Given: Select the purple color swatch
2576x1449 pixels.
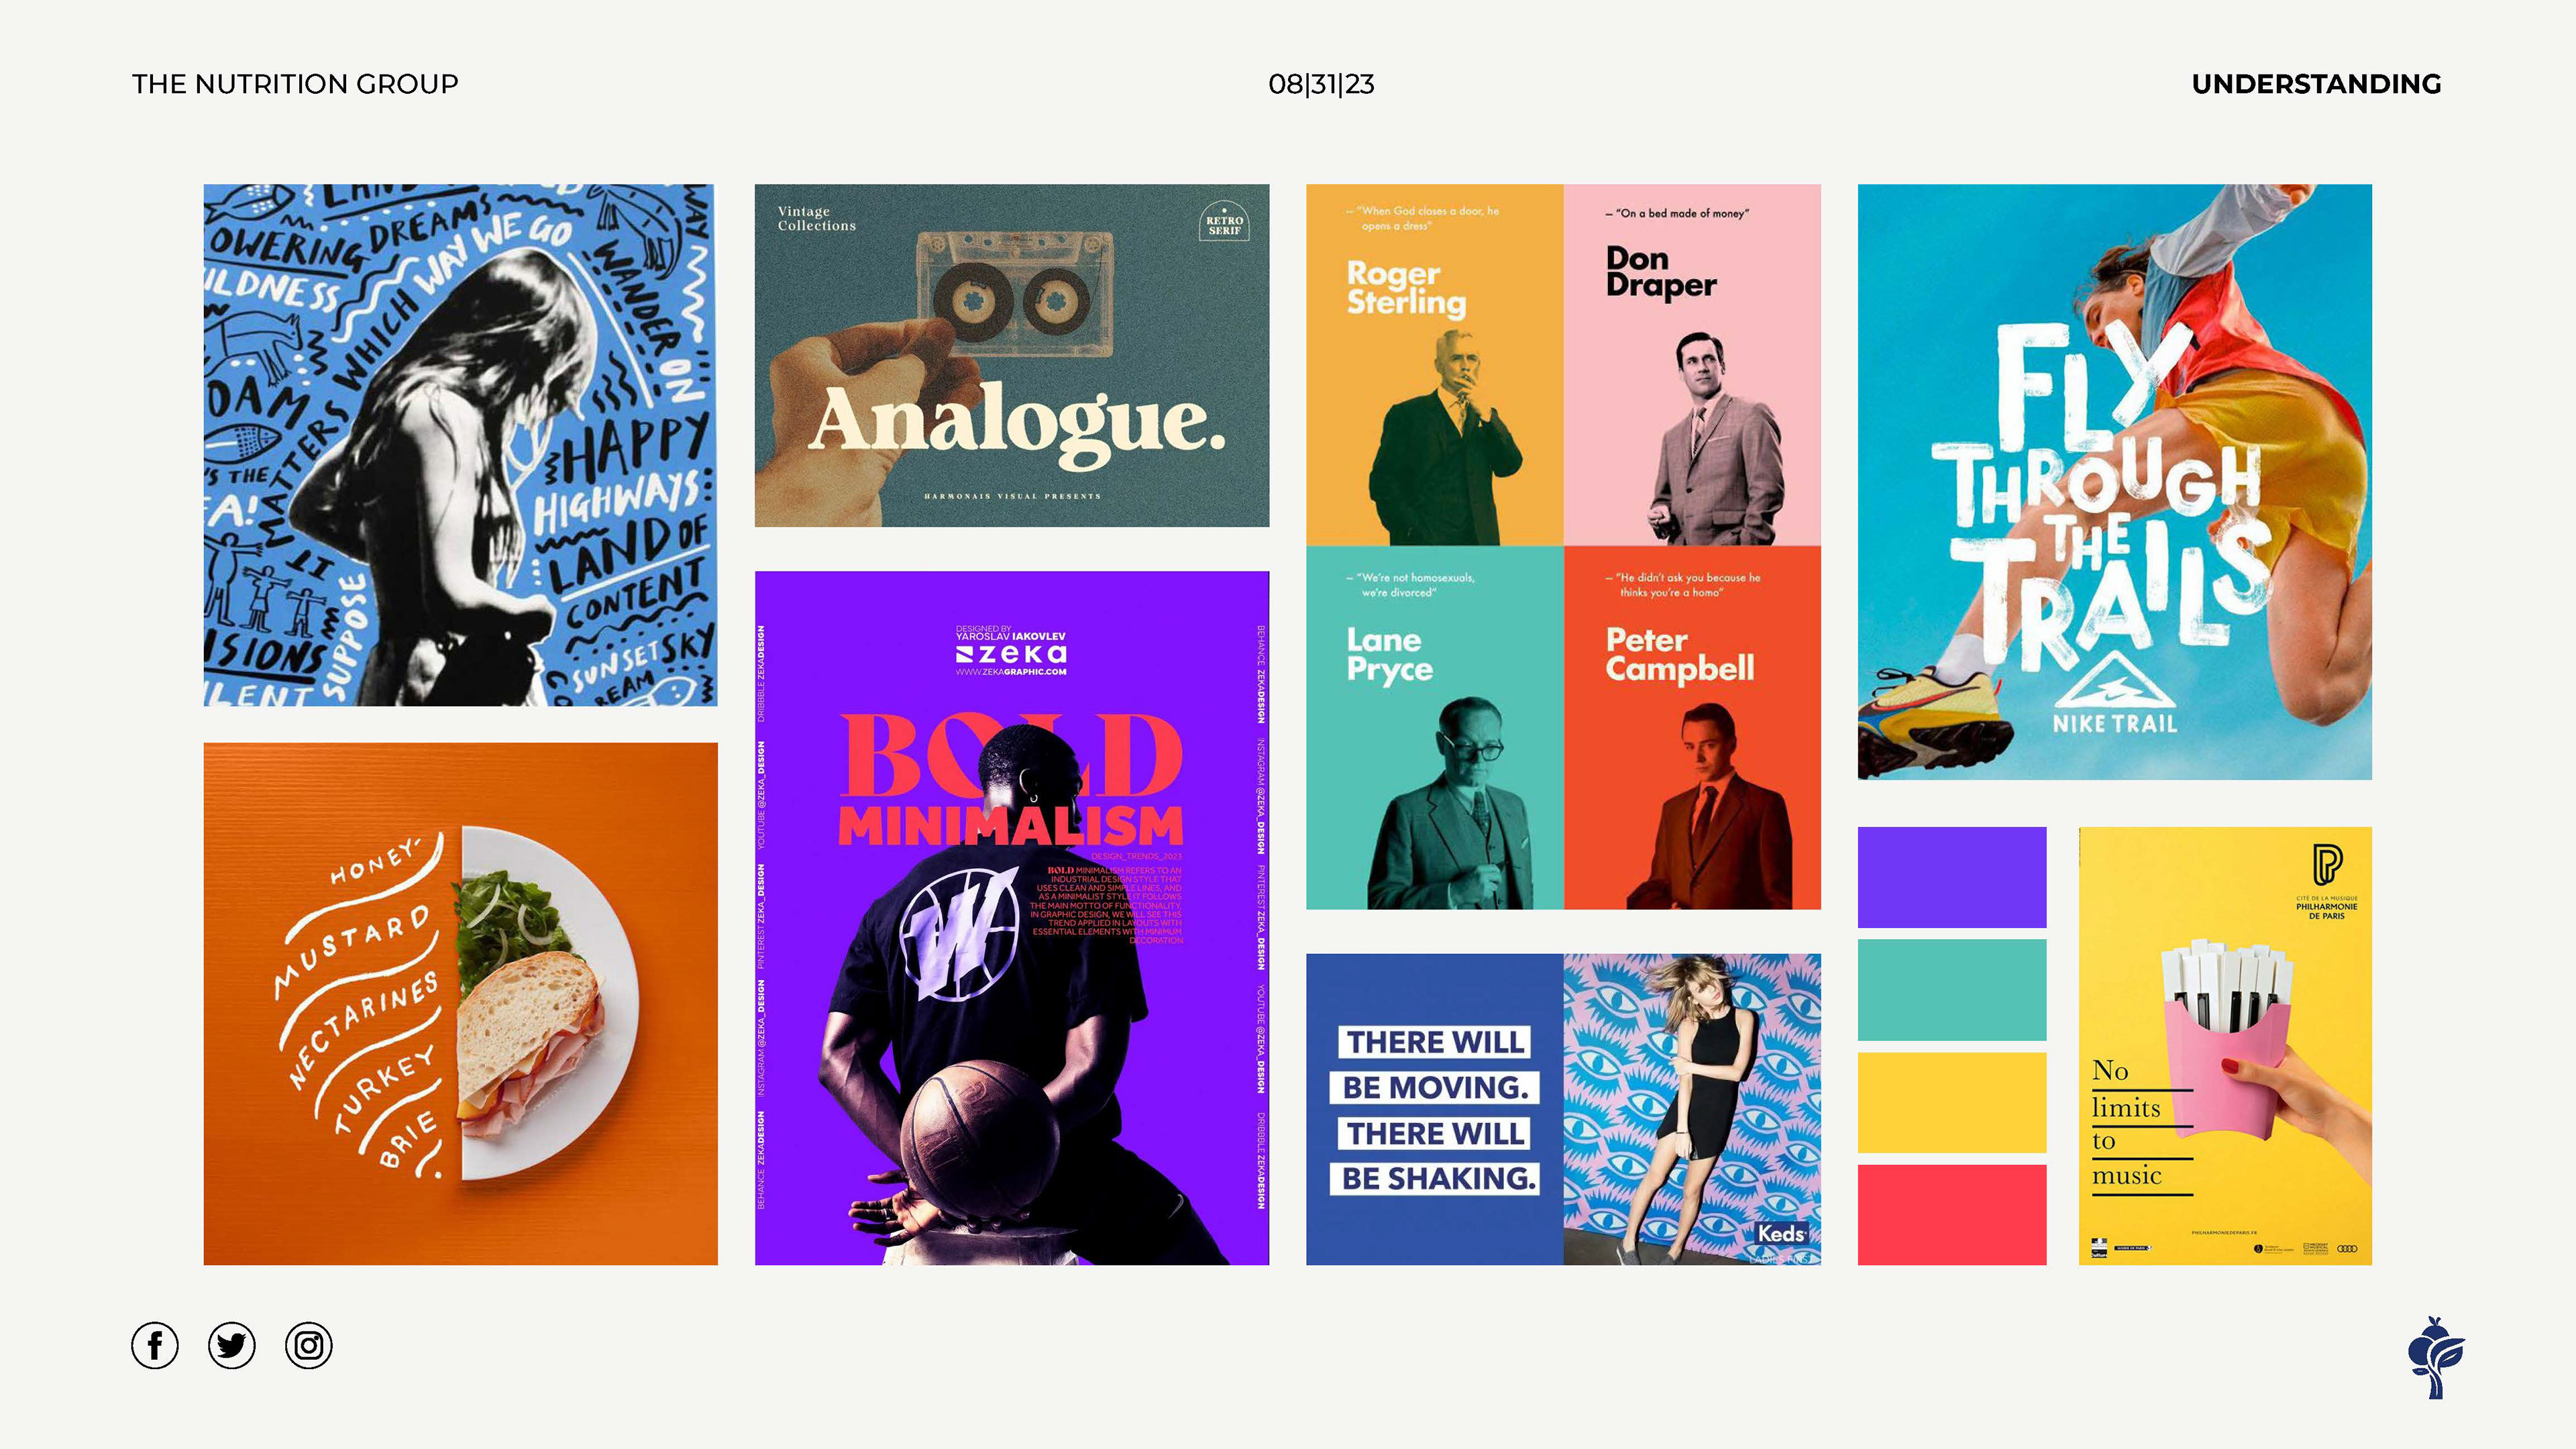Looking at the screenshot, I should pyautogui.click(x=1951, y=877).
